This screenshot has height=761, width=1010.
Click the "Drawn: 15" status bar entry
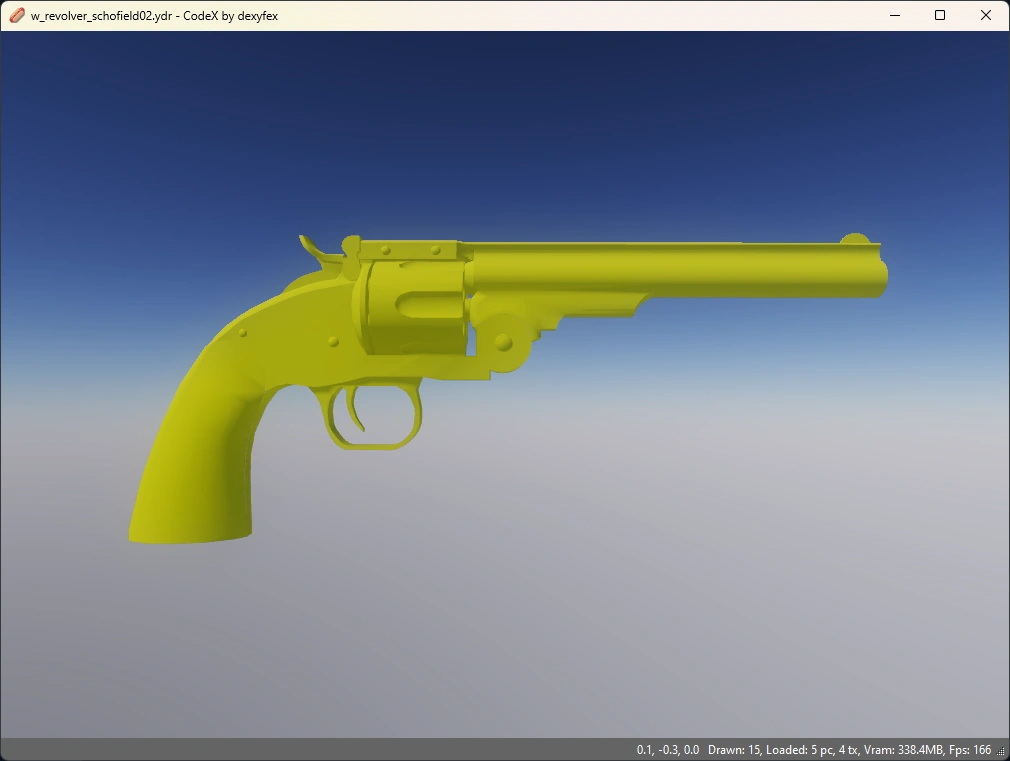[734, 750]
